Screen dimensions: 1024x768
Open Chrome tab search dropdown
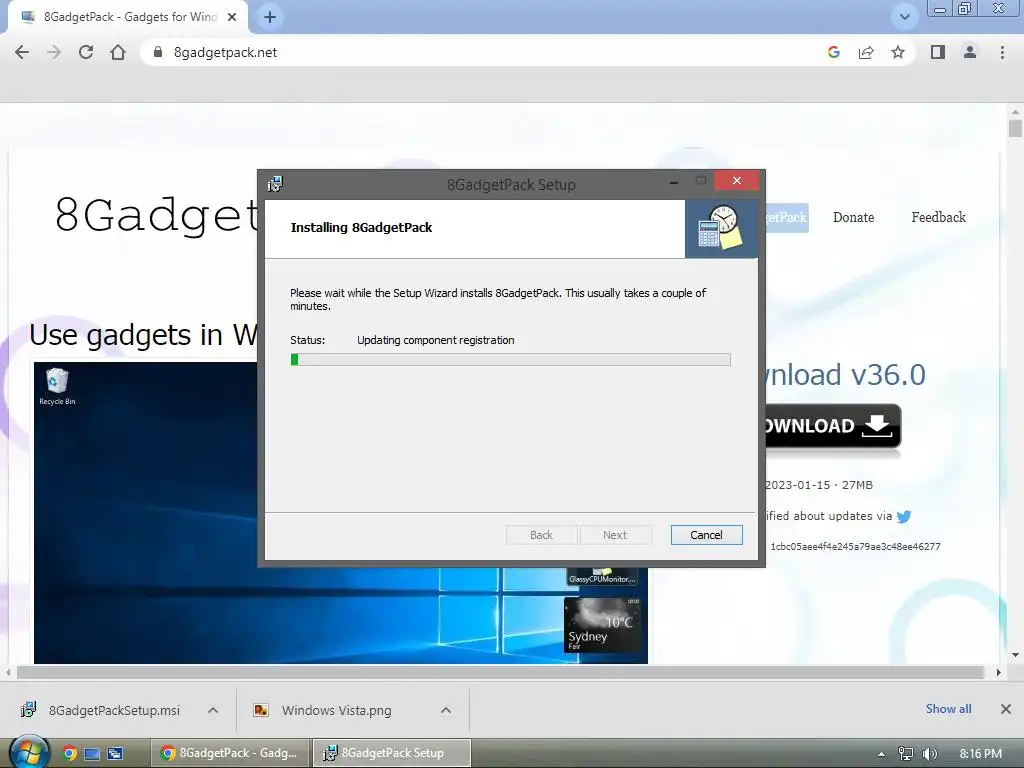(x=904, y=17)
